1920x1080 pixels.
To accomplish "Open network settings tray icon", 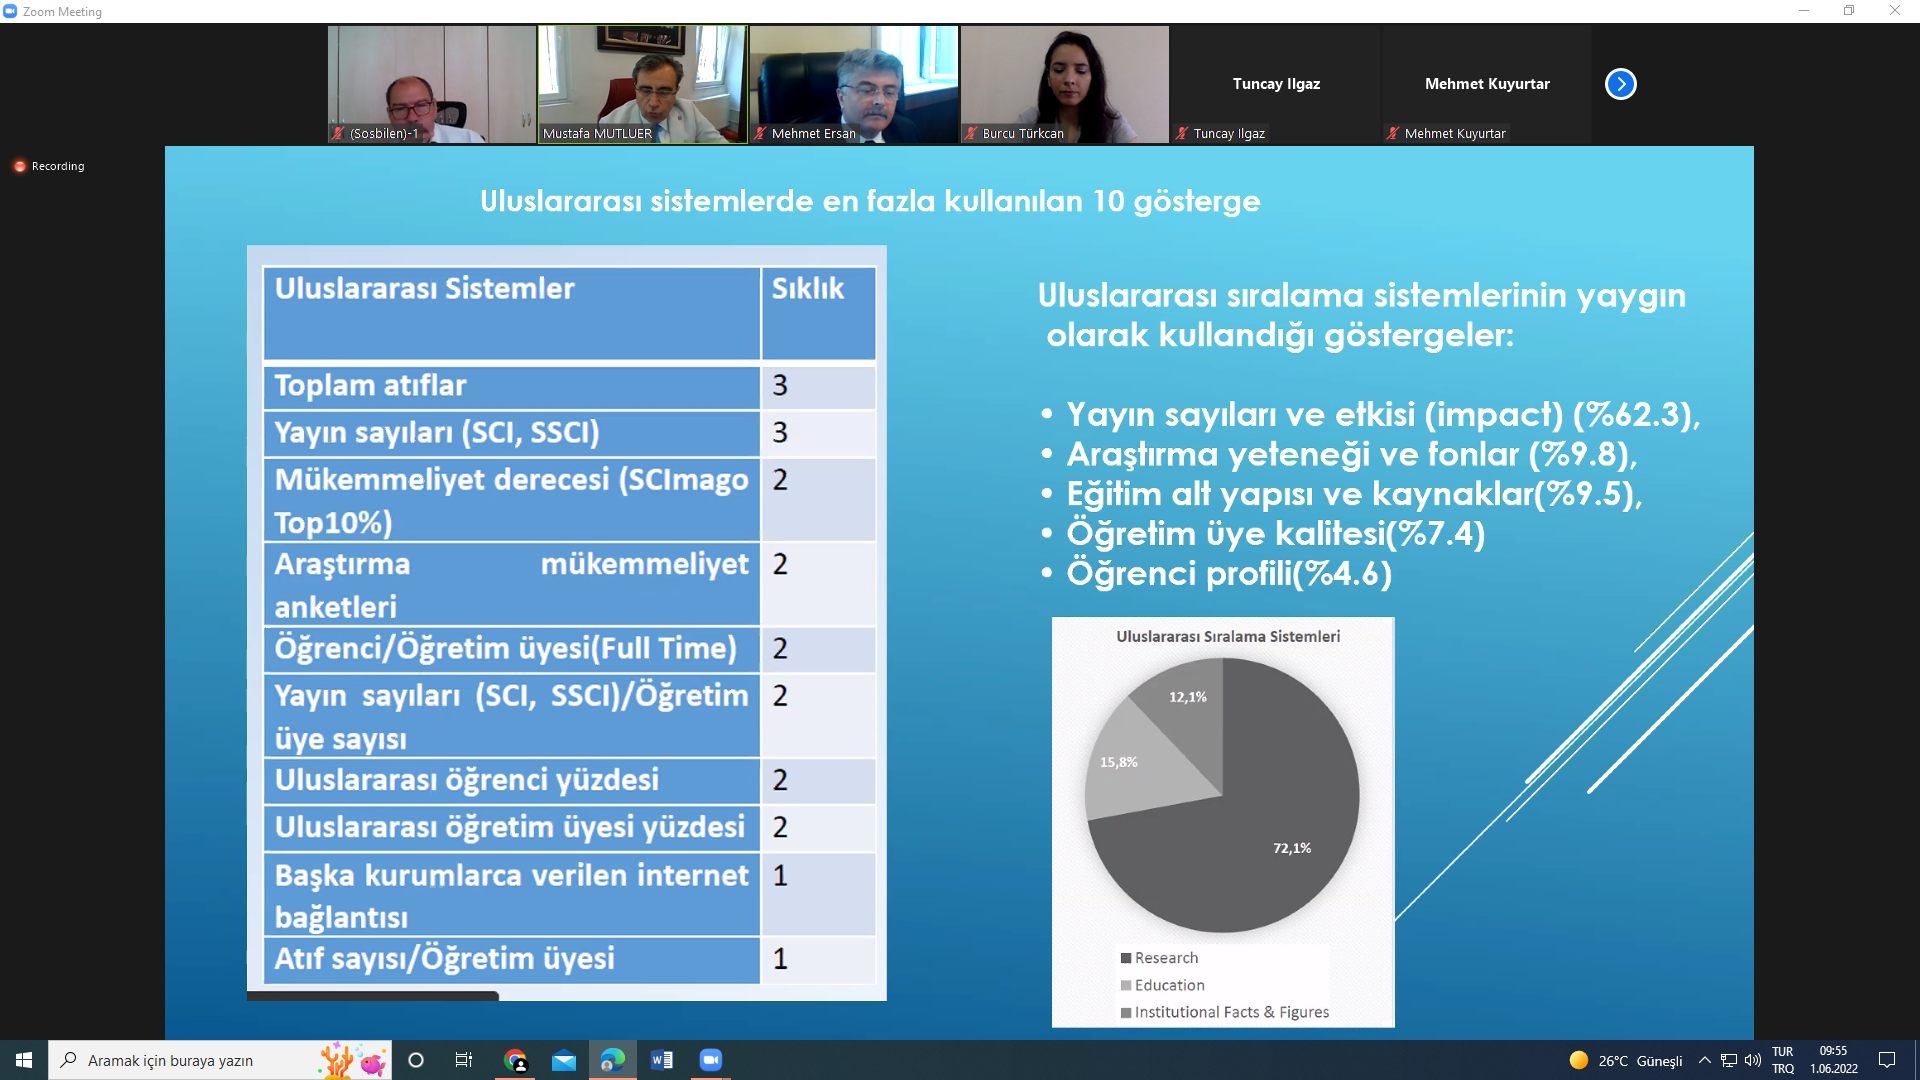I will 1729,1060.
